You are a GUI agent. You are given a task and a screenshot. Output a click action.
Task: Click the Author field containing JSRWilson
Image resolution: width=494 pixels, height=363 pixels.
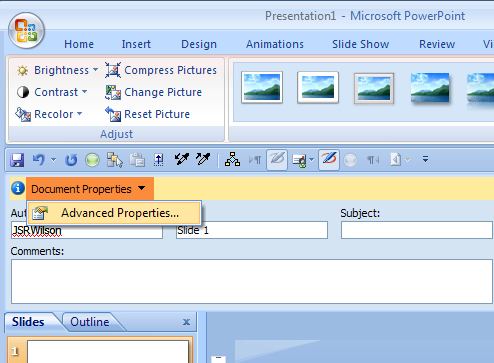click(x=87, y=230)
